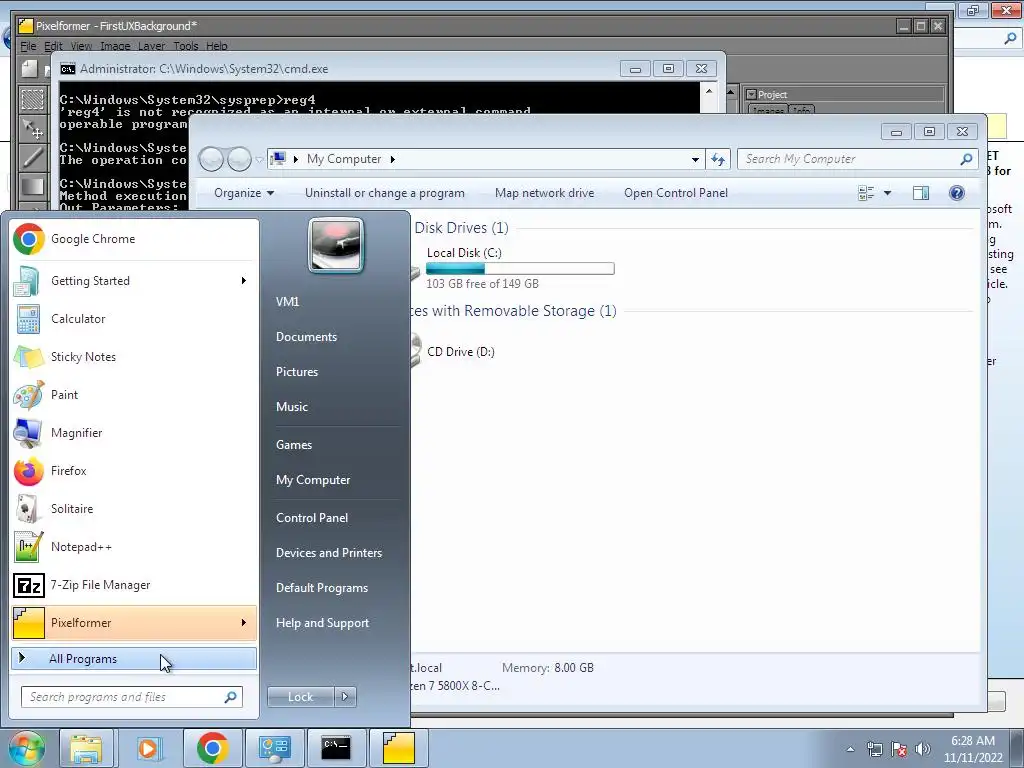This screenshot has width=1024, height=768.
Task: Expand All Programs in the Start menu
Action: coord(134,659)
